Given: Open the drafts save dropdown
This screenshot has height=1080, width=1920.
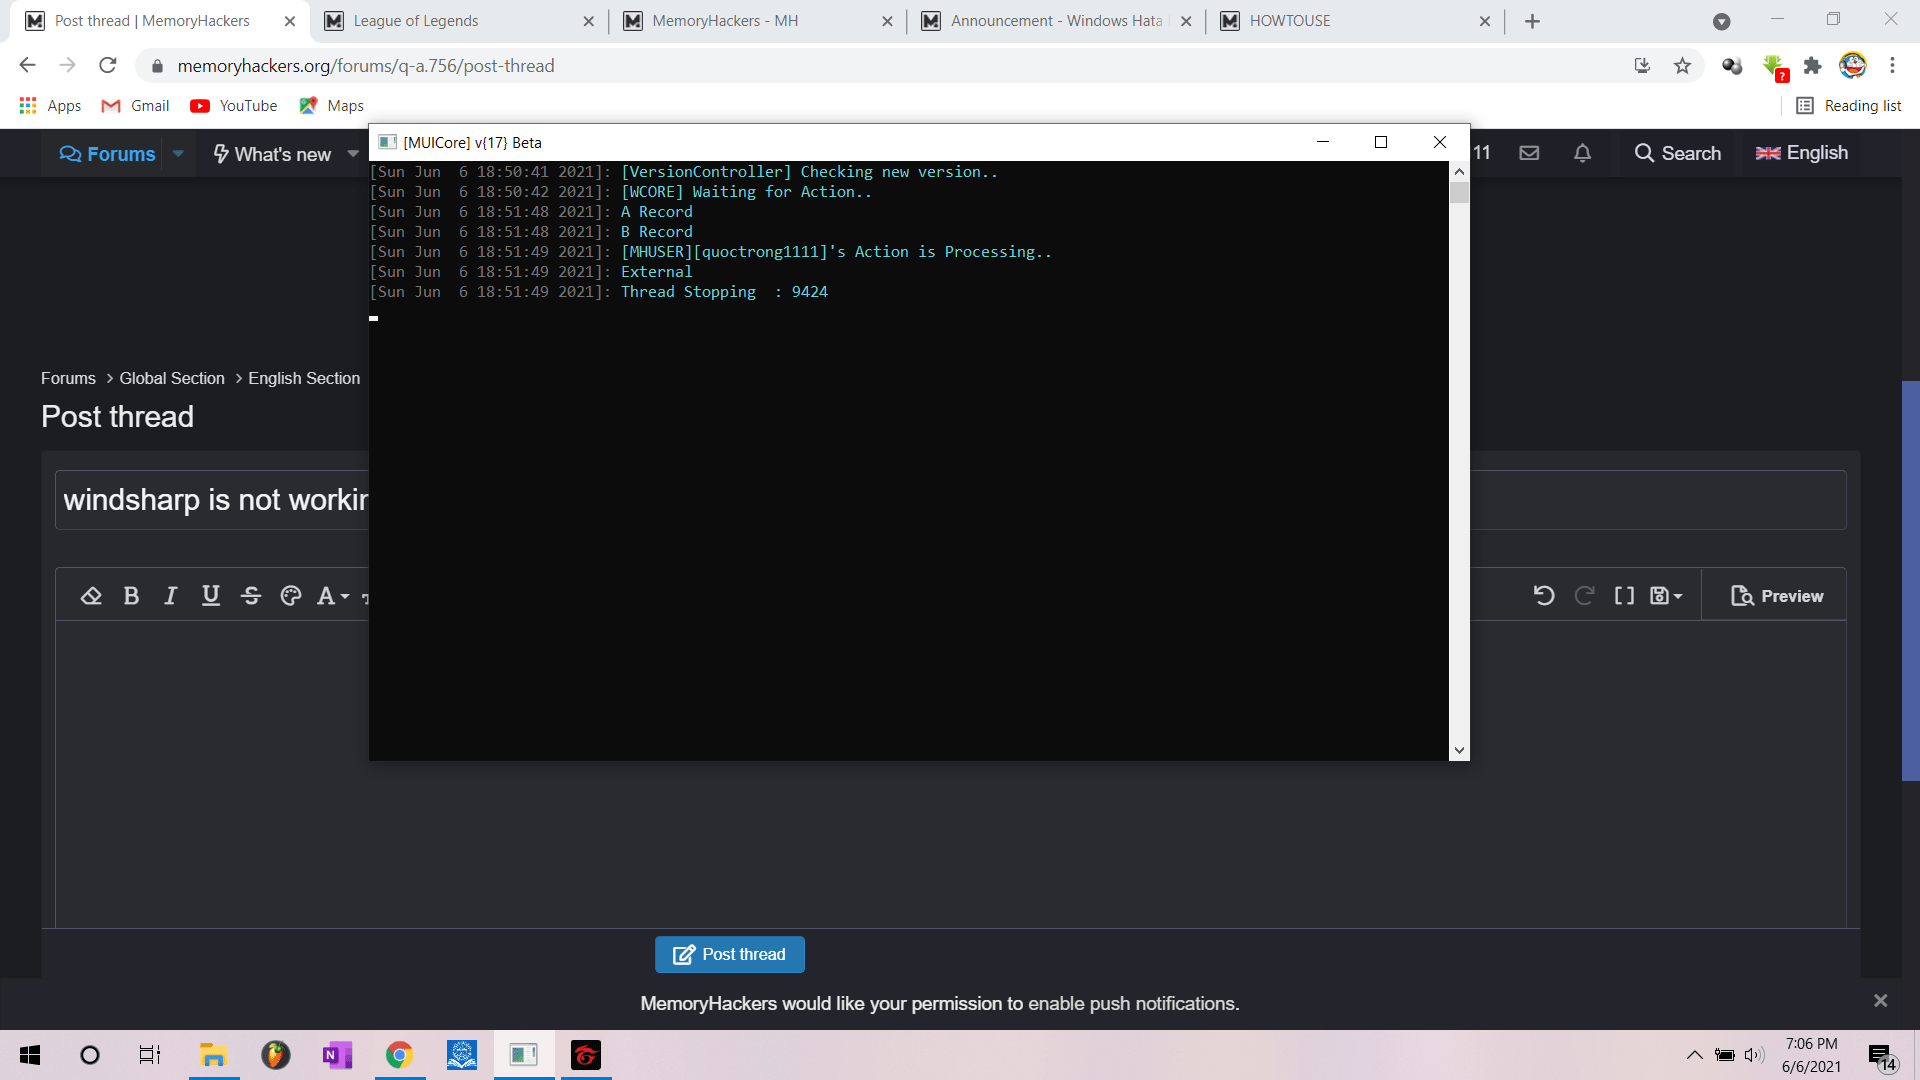Looking at the screenshot, I should [x=1666, y=596].
